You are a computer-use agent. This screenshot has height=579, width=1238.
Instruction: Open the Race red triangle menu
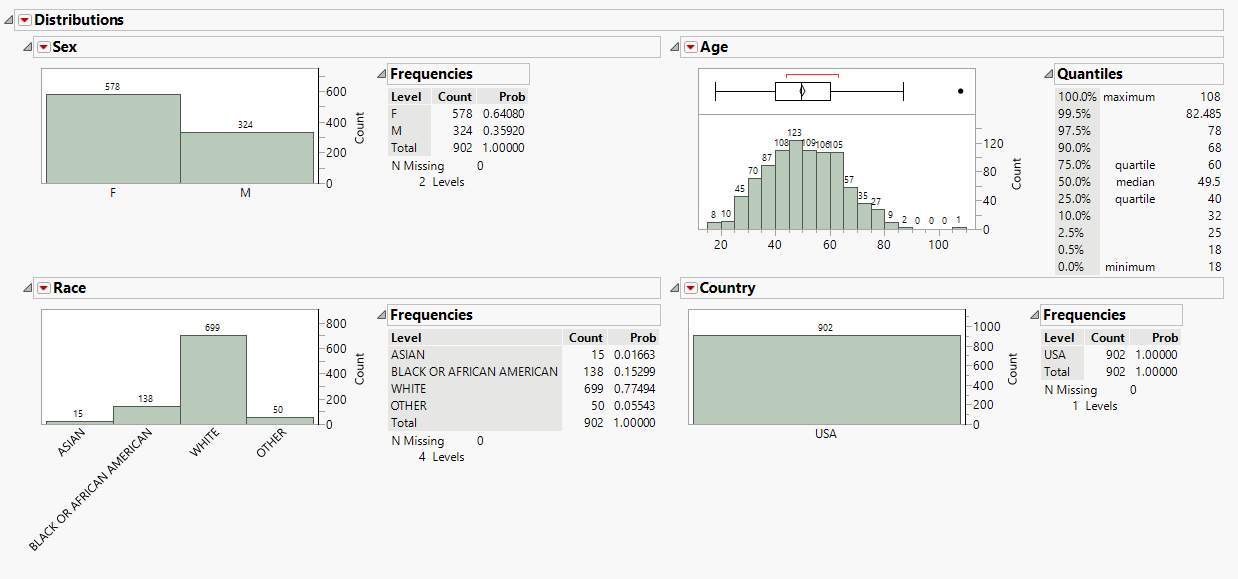(x=43, y=288)
